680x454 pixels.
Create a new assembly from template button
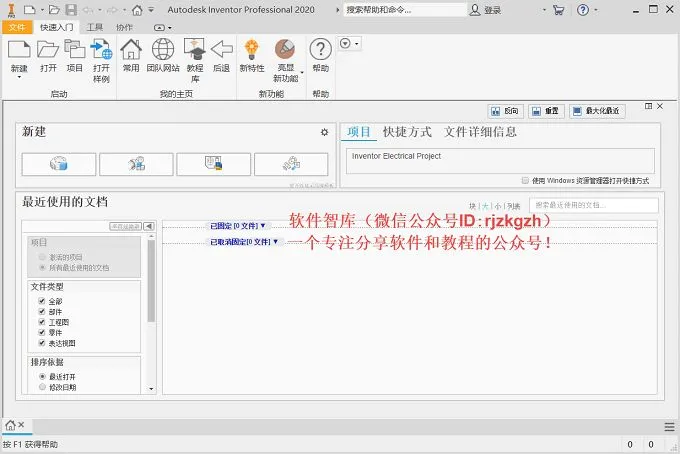coord(136,164)
